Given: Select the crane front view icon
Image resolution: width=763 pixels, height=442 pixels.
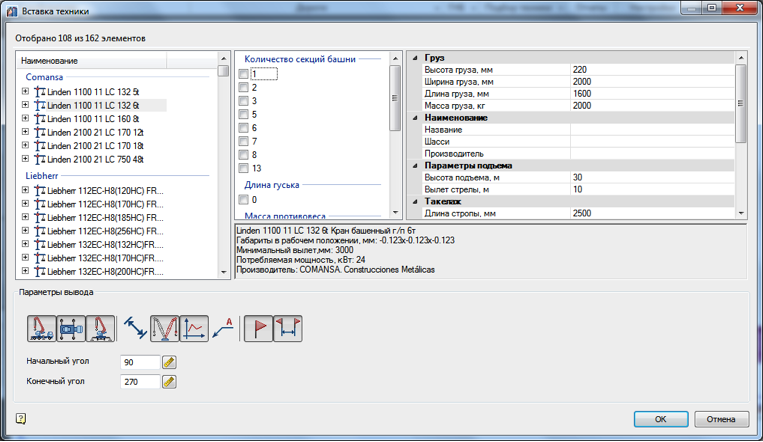Looking at the screenshot, I should point(100,328).
